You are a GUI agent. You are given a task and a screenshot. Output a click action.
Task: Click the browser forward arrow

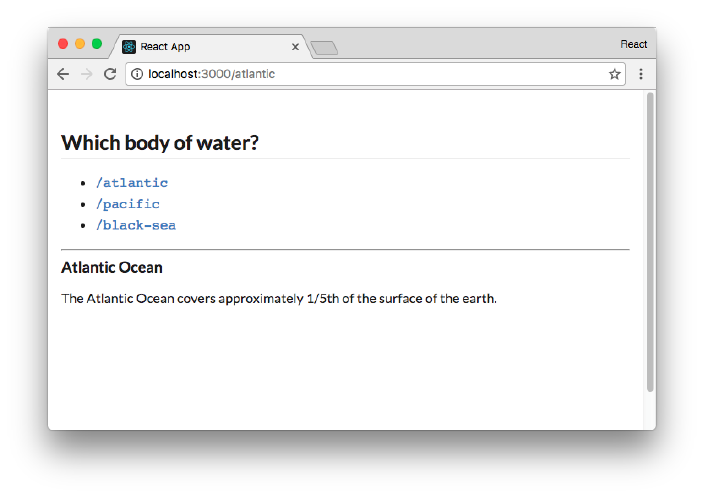click(87, 74)
